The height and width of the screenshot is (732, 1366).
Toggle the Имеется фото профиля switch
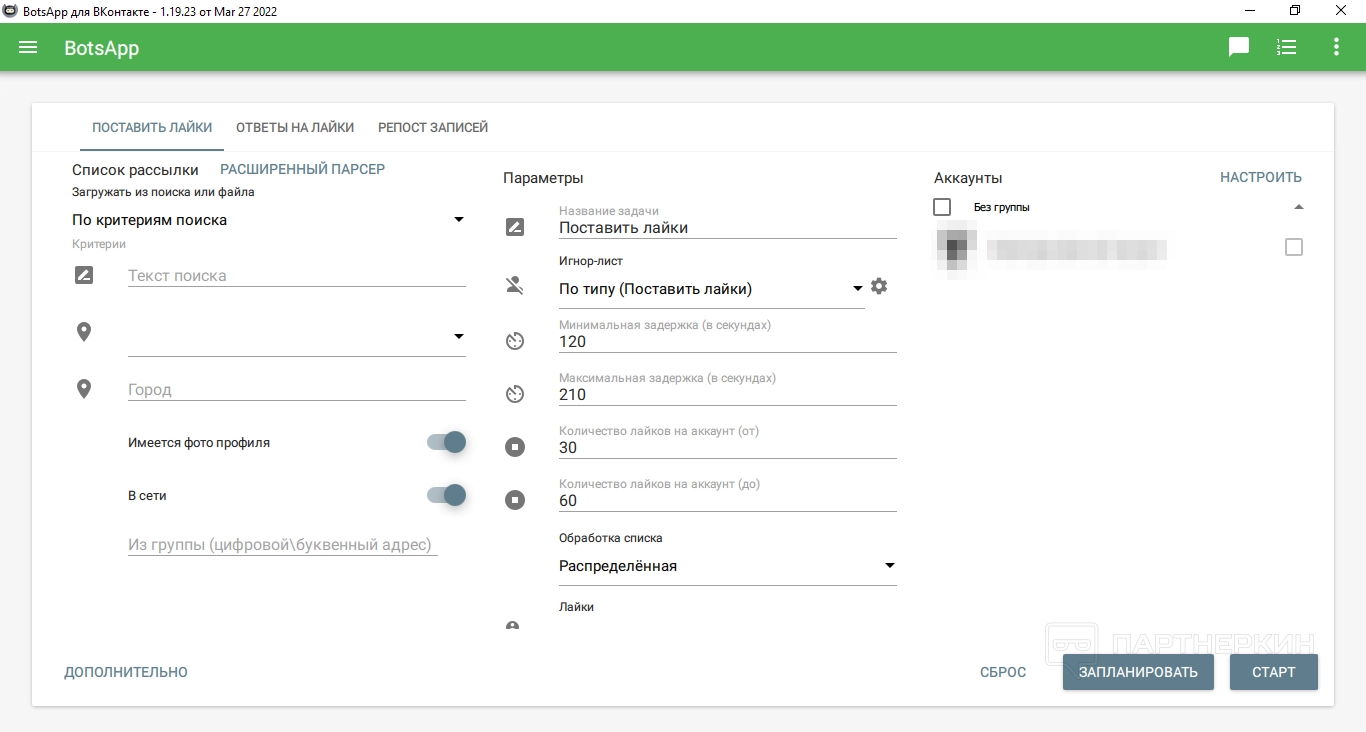click(x=447, y=442)
